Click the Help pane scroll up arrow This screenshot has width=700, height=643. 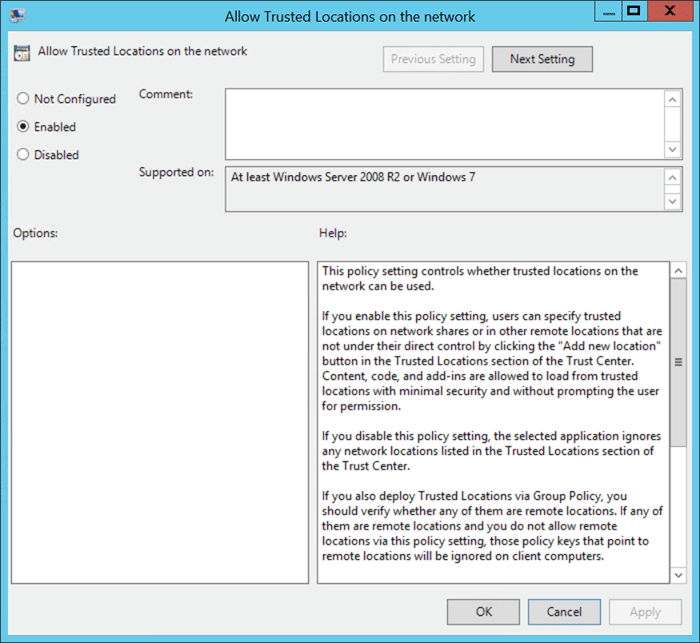click(679, 271)
